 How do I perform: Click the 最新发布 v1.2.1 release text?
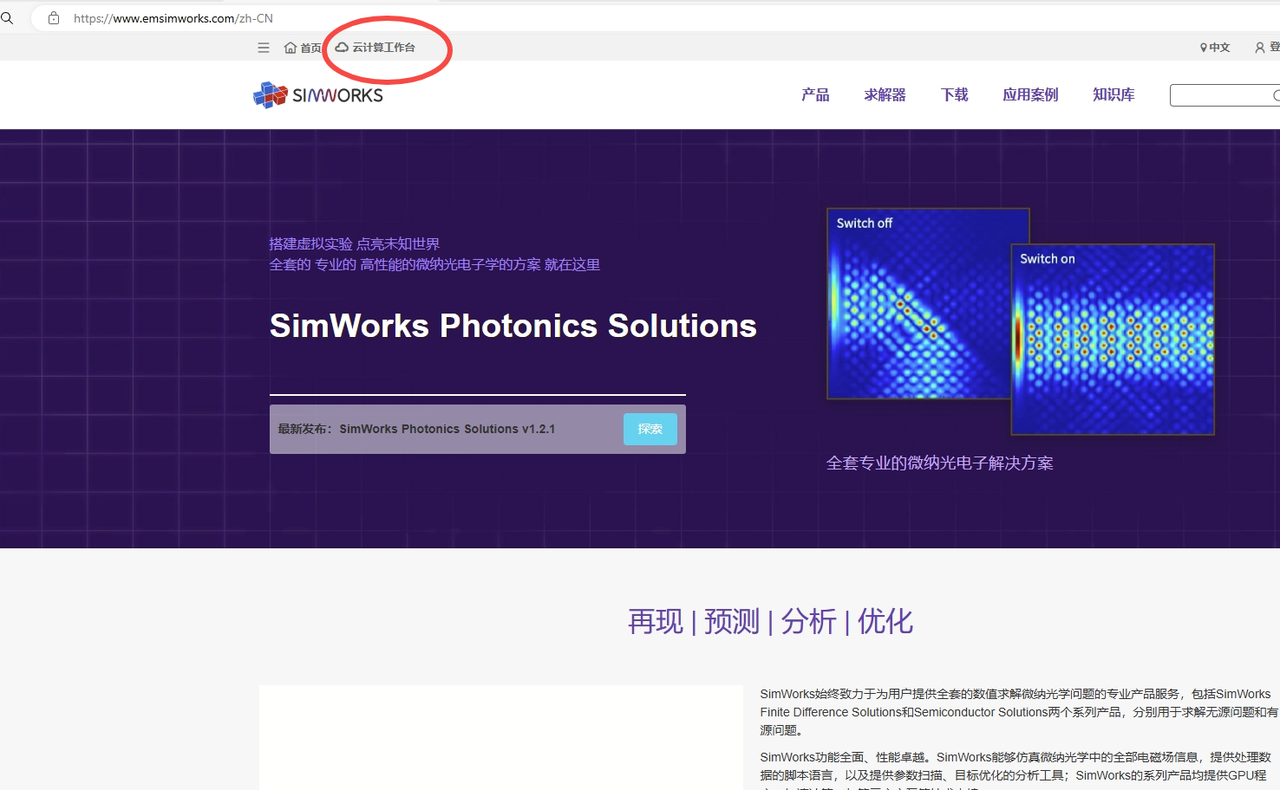coord(416,429)
